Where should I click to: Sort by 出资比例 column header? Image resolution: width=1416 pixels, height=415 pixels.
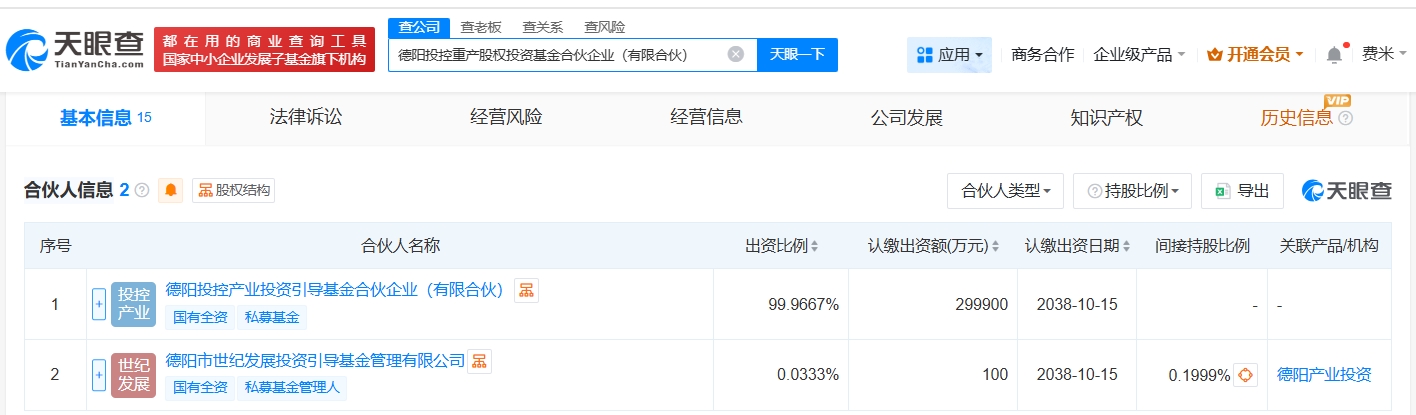[781, 246]
